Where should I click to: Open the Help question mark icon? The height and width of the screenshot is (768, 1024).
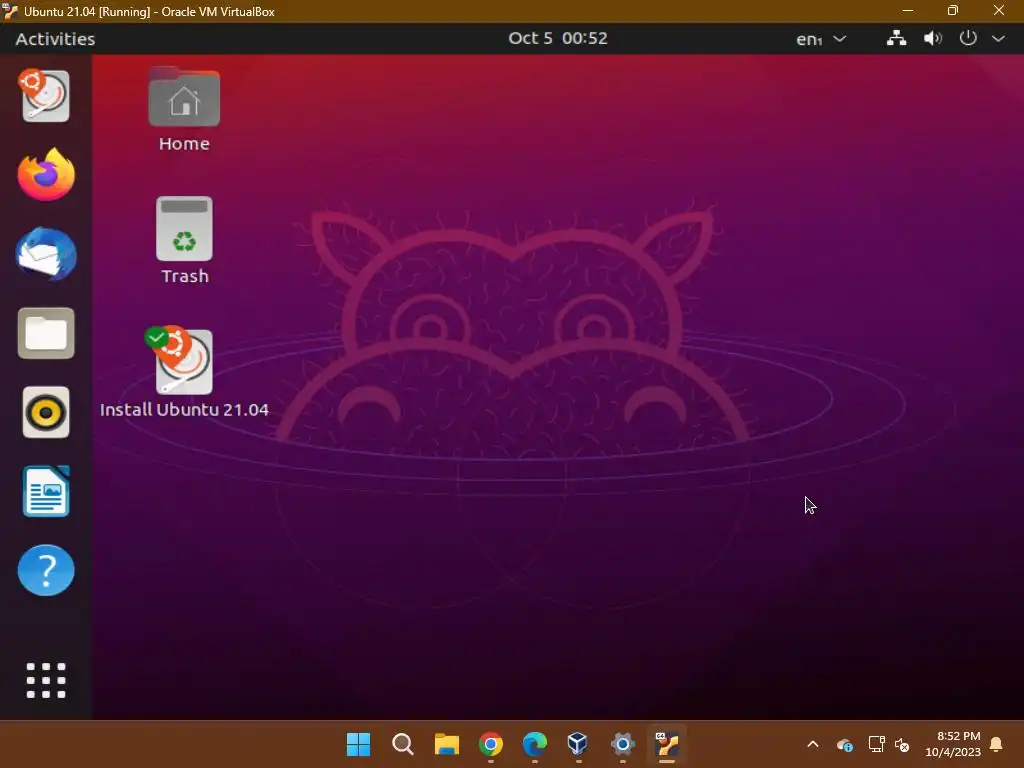(x=46, y=570)
